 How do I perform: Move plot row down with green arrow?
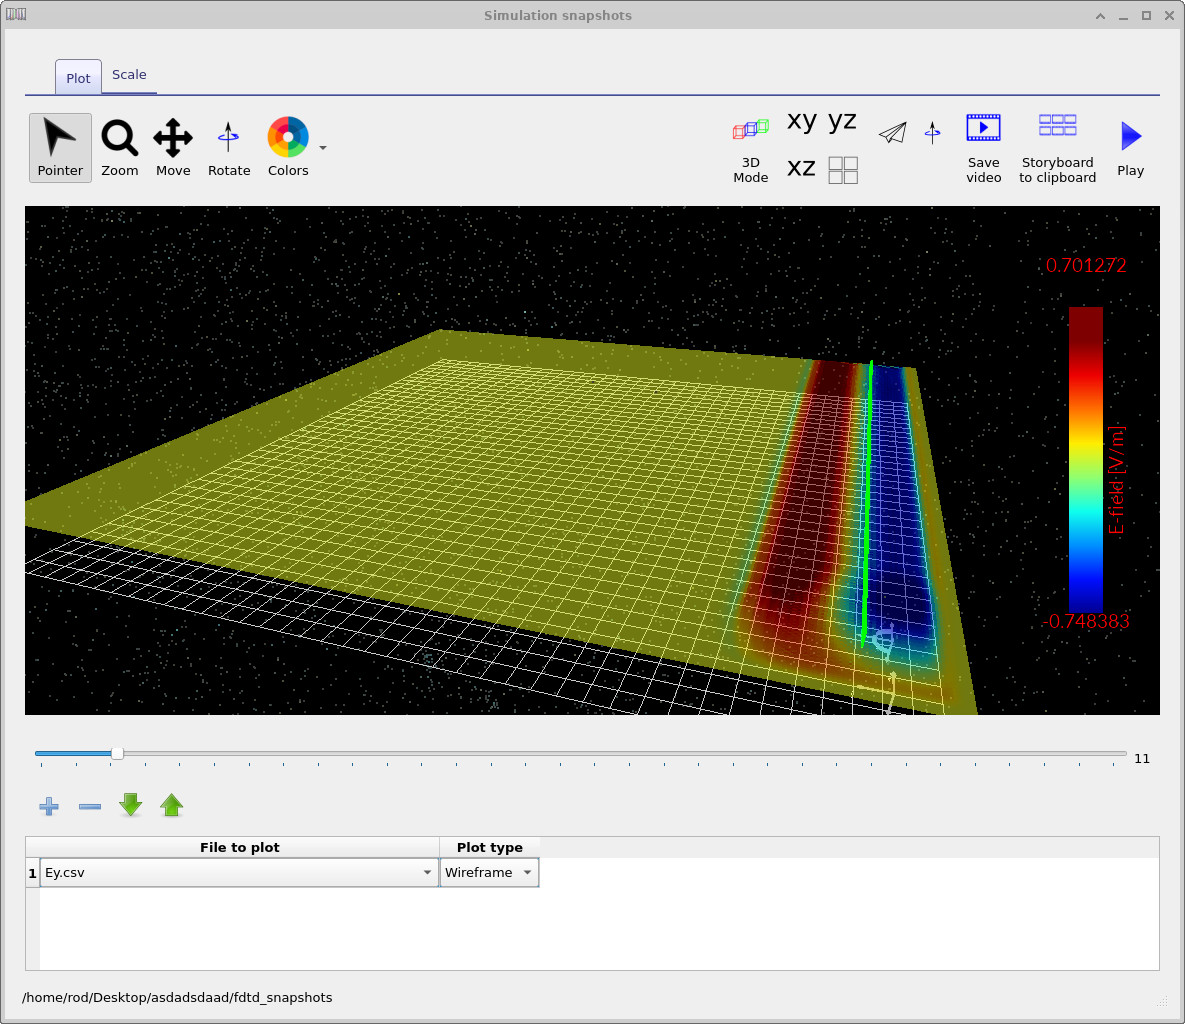(x=131, y=805)
